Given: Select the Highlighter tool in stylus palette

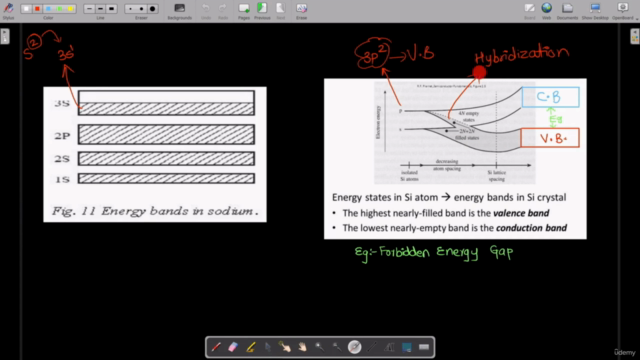Looking at the screenshot, I should coord(251,347).
